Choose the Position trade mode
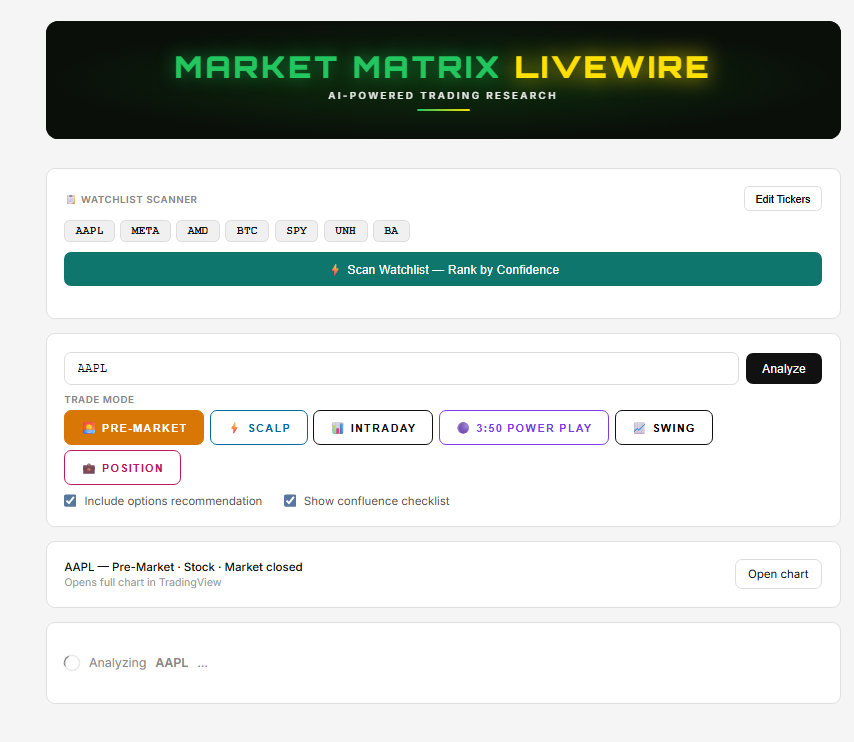854x742 pixels. pos(123,467)
